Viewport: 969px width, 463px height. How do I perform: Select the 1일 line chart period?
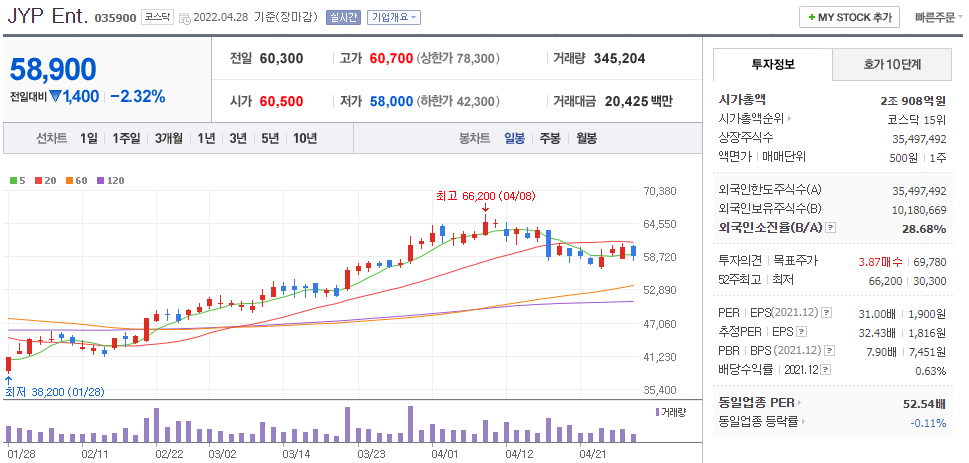[88, 138]
